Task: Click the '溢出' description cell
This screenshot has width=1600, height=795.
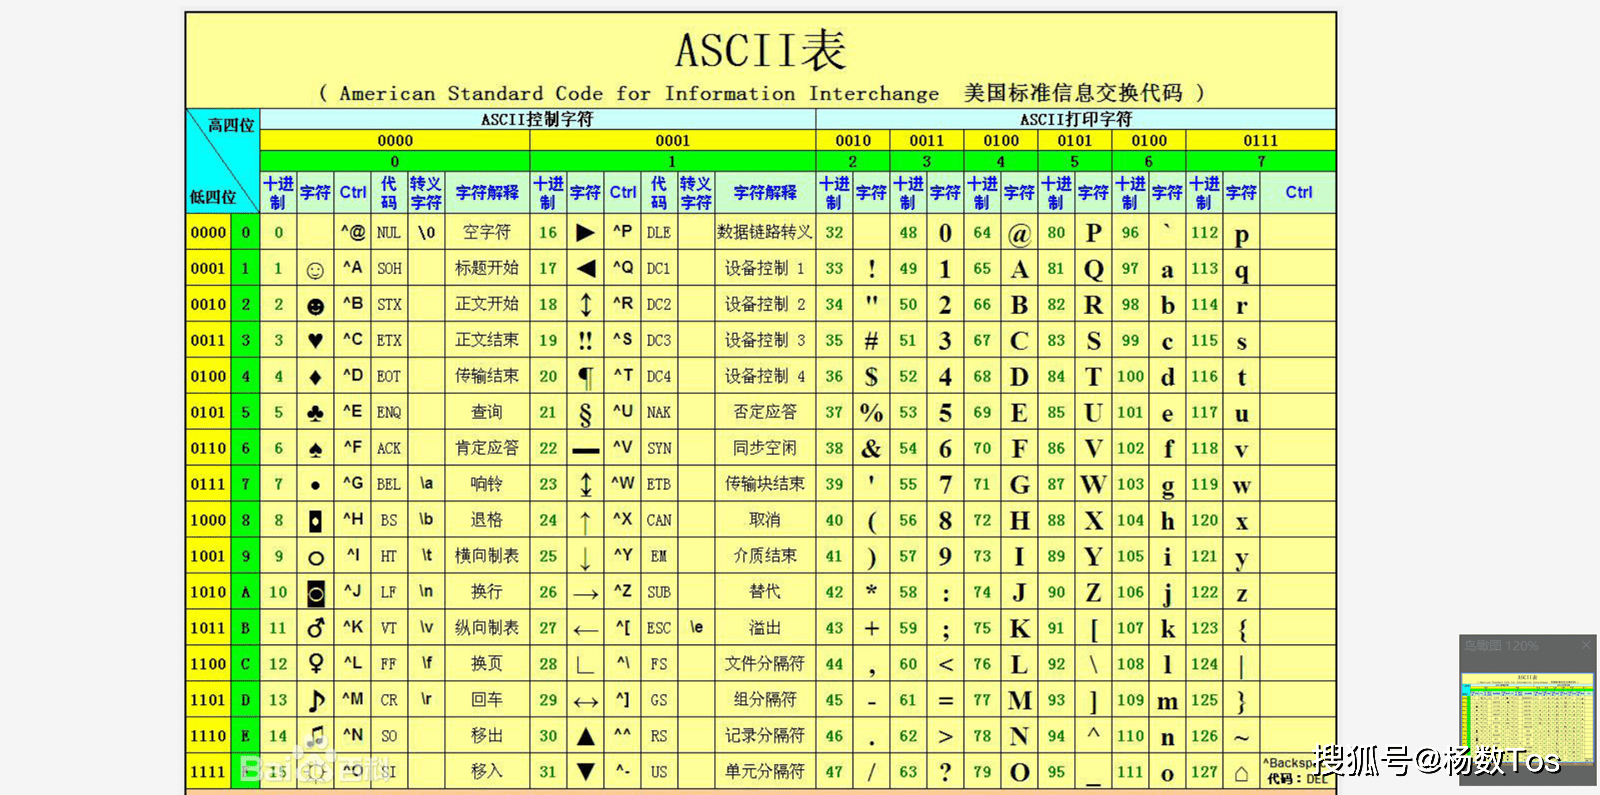Action: tap(765, 628)
